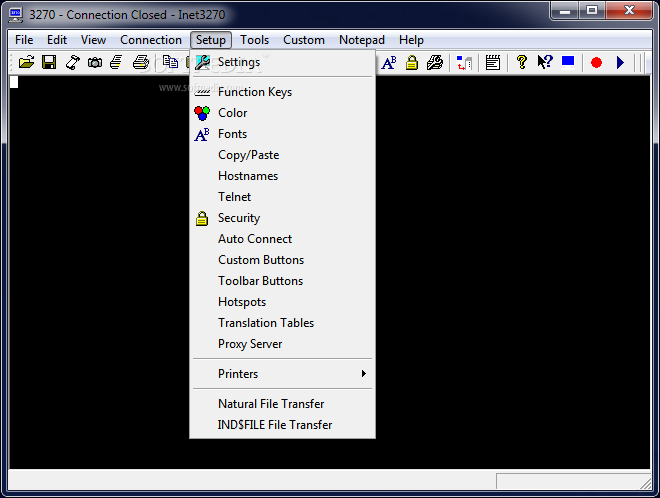Click the blue play macro button
Viewport: 660px width, 498px height.
point(620,63)
